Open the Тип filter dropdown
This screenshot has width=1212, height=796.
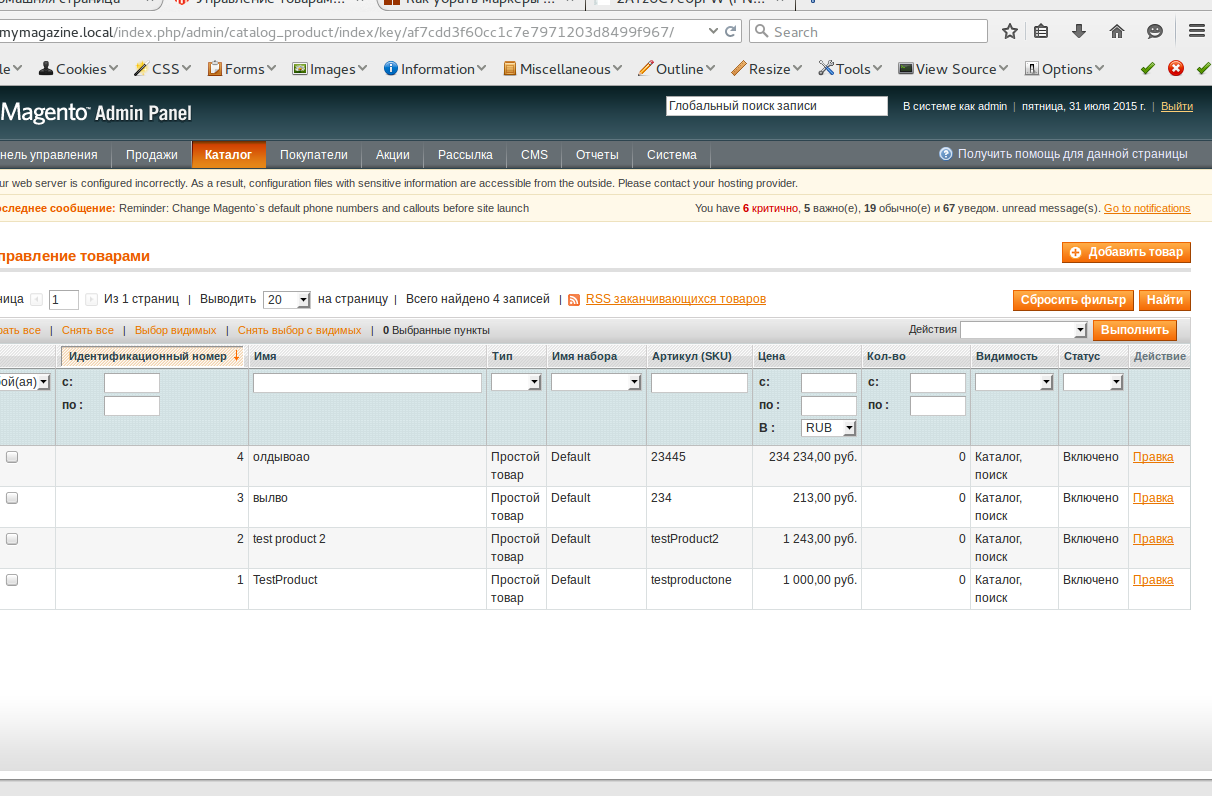pyautogui.click(x=516, y=382)
